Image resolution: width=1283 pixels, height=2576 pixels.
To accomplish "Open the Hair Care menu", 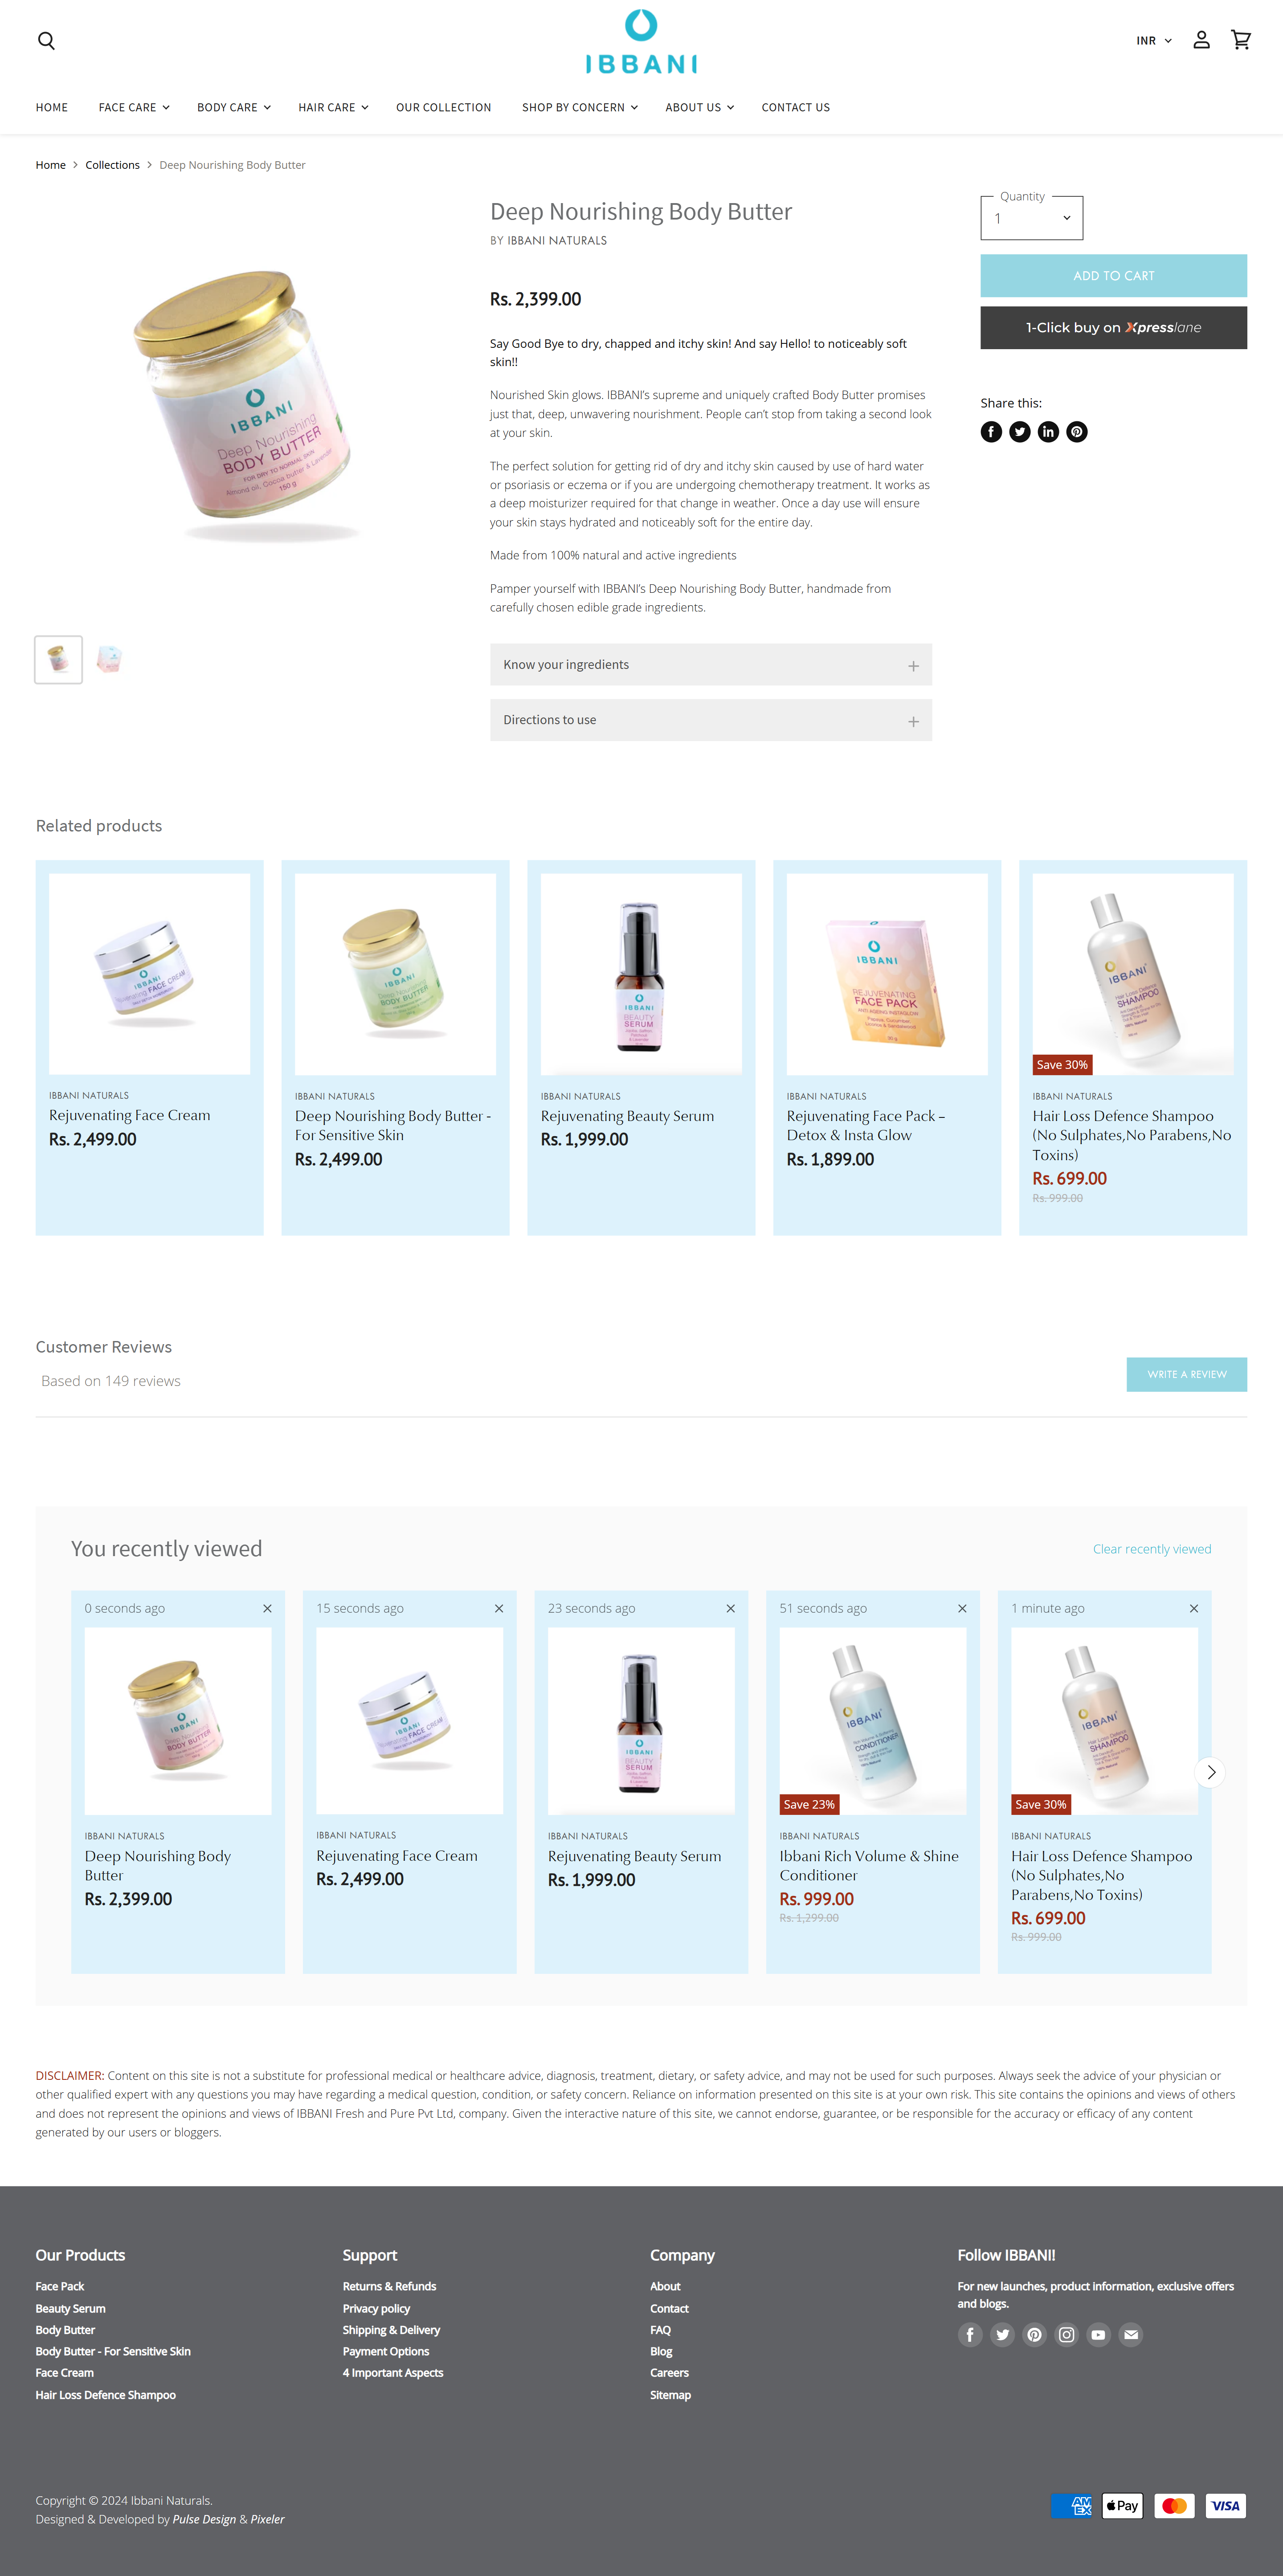I will [x=333, y=107].
